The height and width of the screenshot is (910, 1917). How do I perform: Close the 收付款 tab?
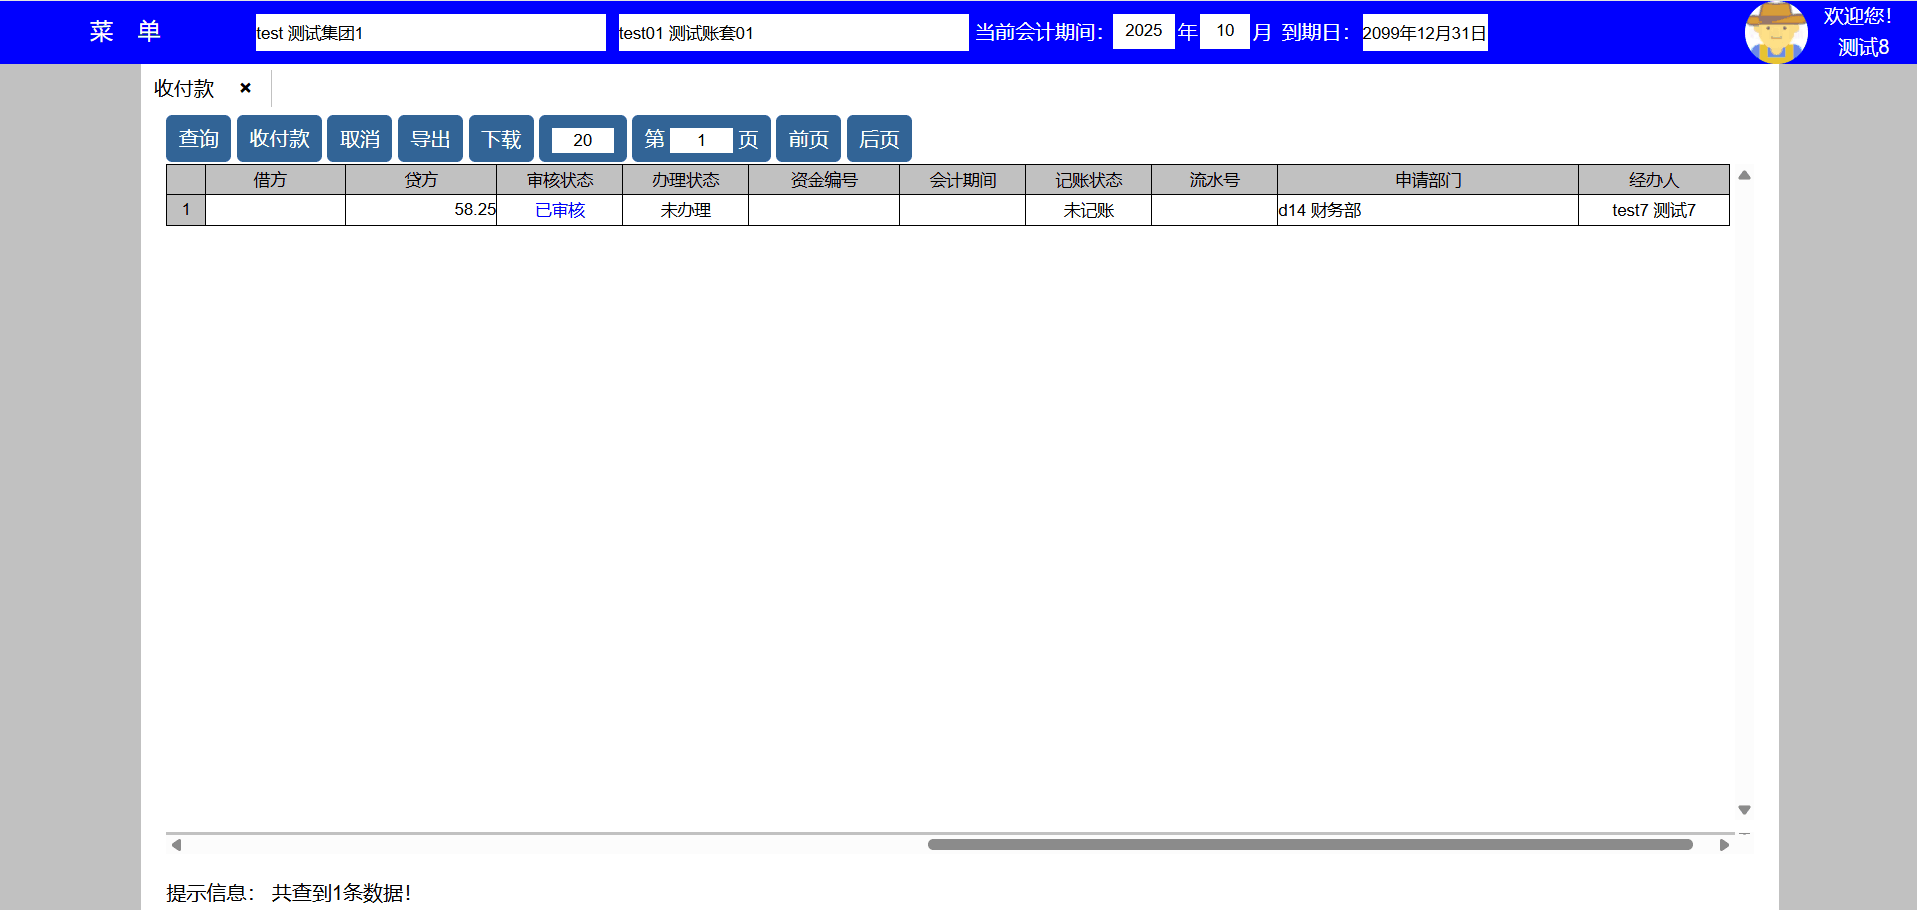[x=245, y=88]
